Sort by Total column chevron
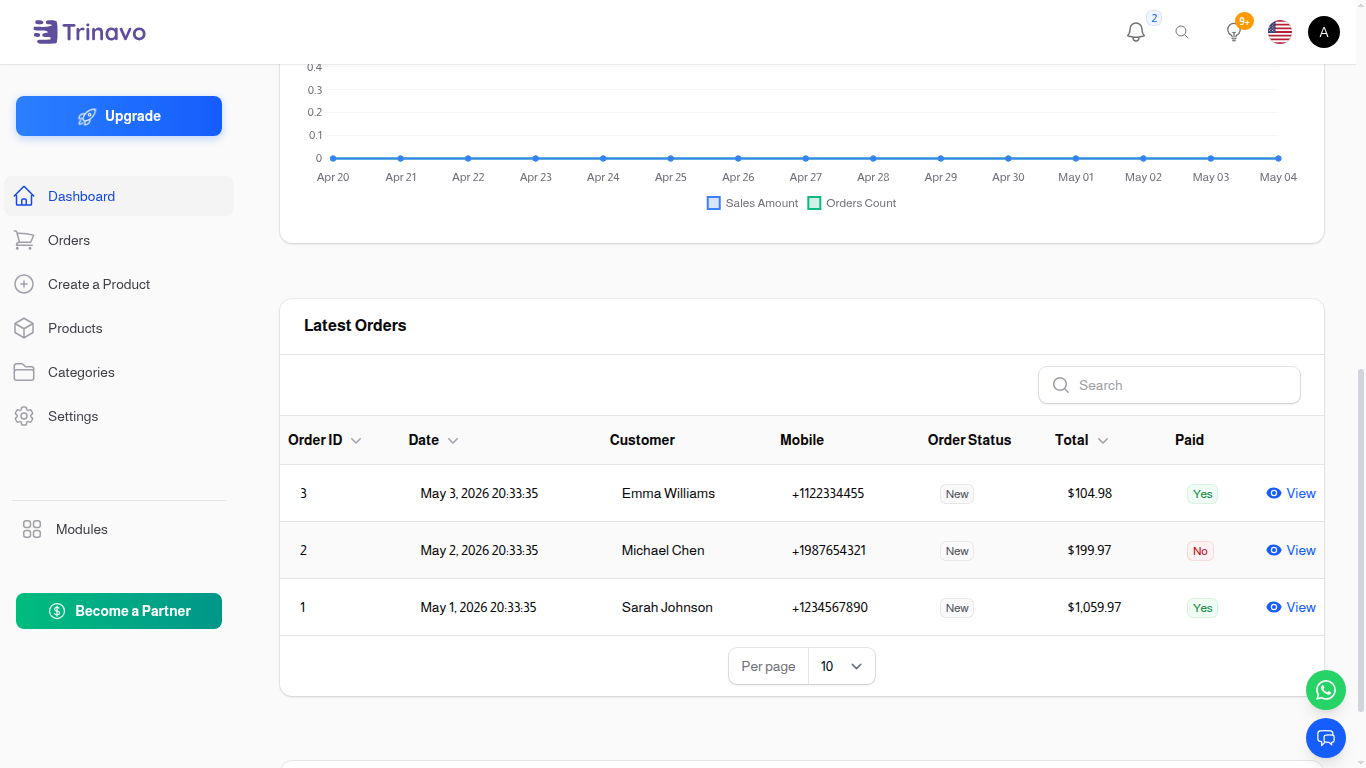The height and width of the screenshot is (768, 1366). pyautogui.click(x=1103, y=441)
